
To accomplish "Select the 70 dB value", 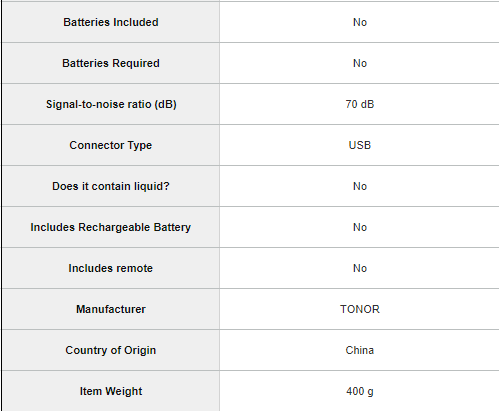I will pyautogui.click(x=360, y=104).
